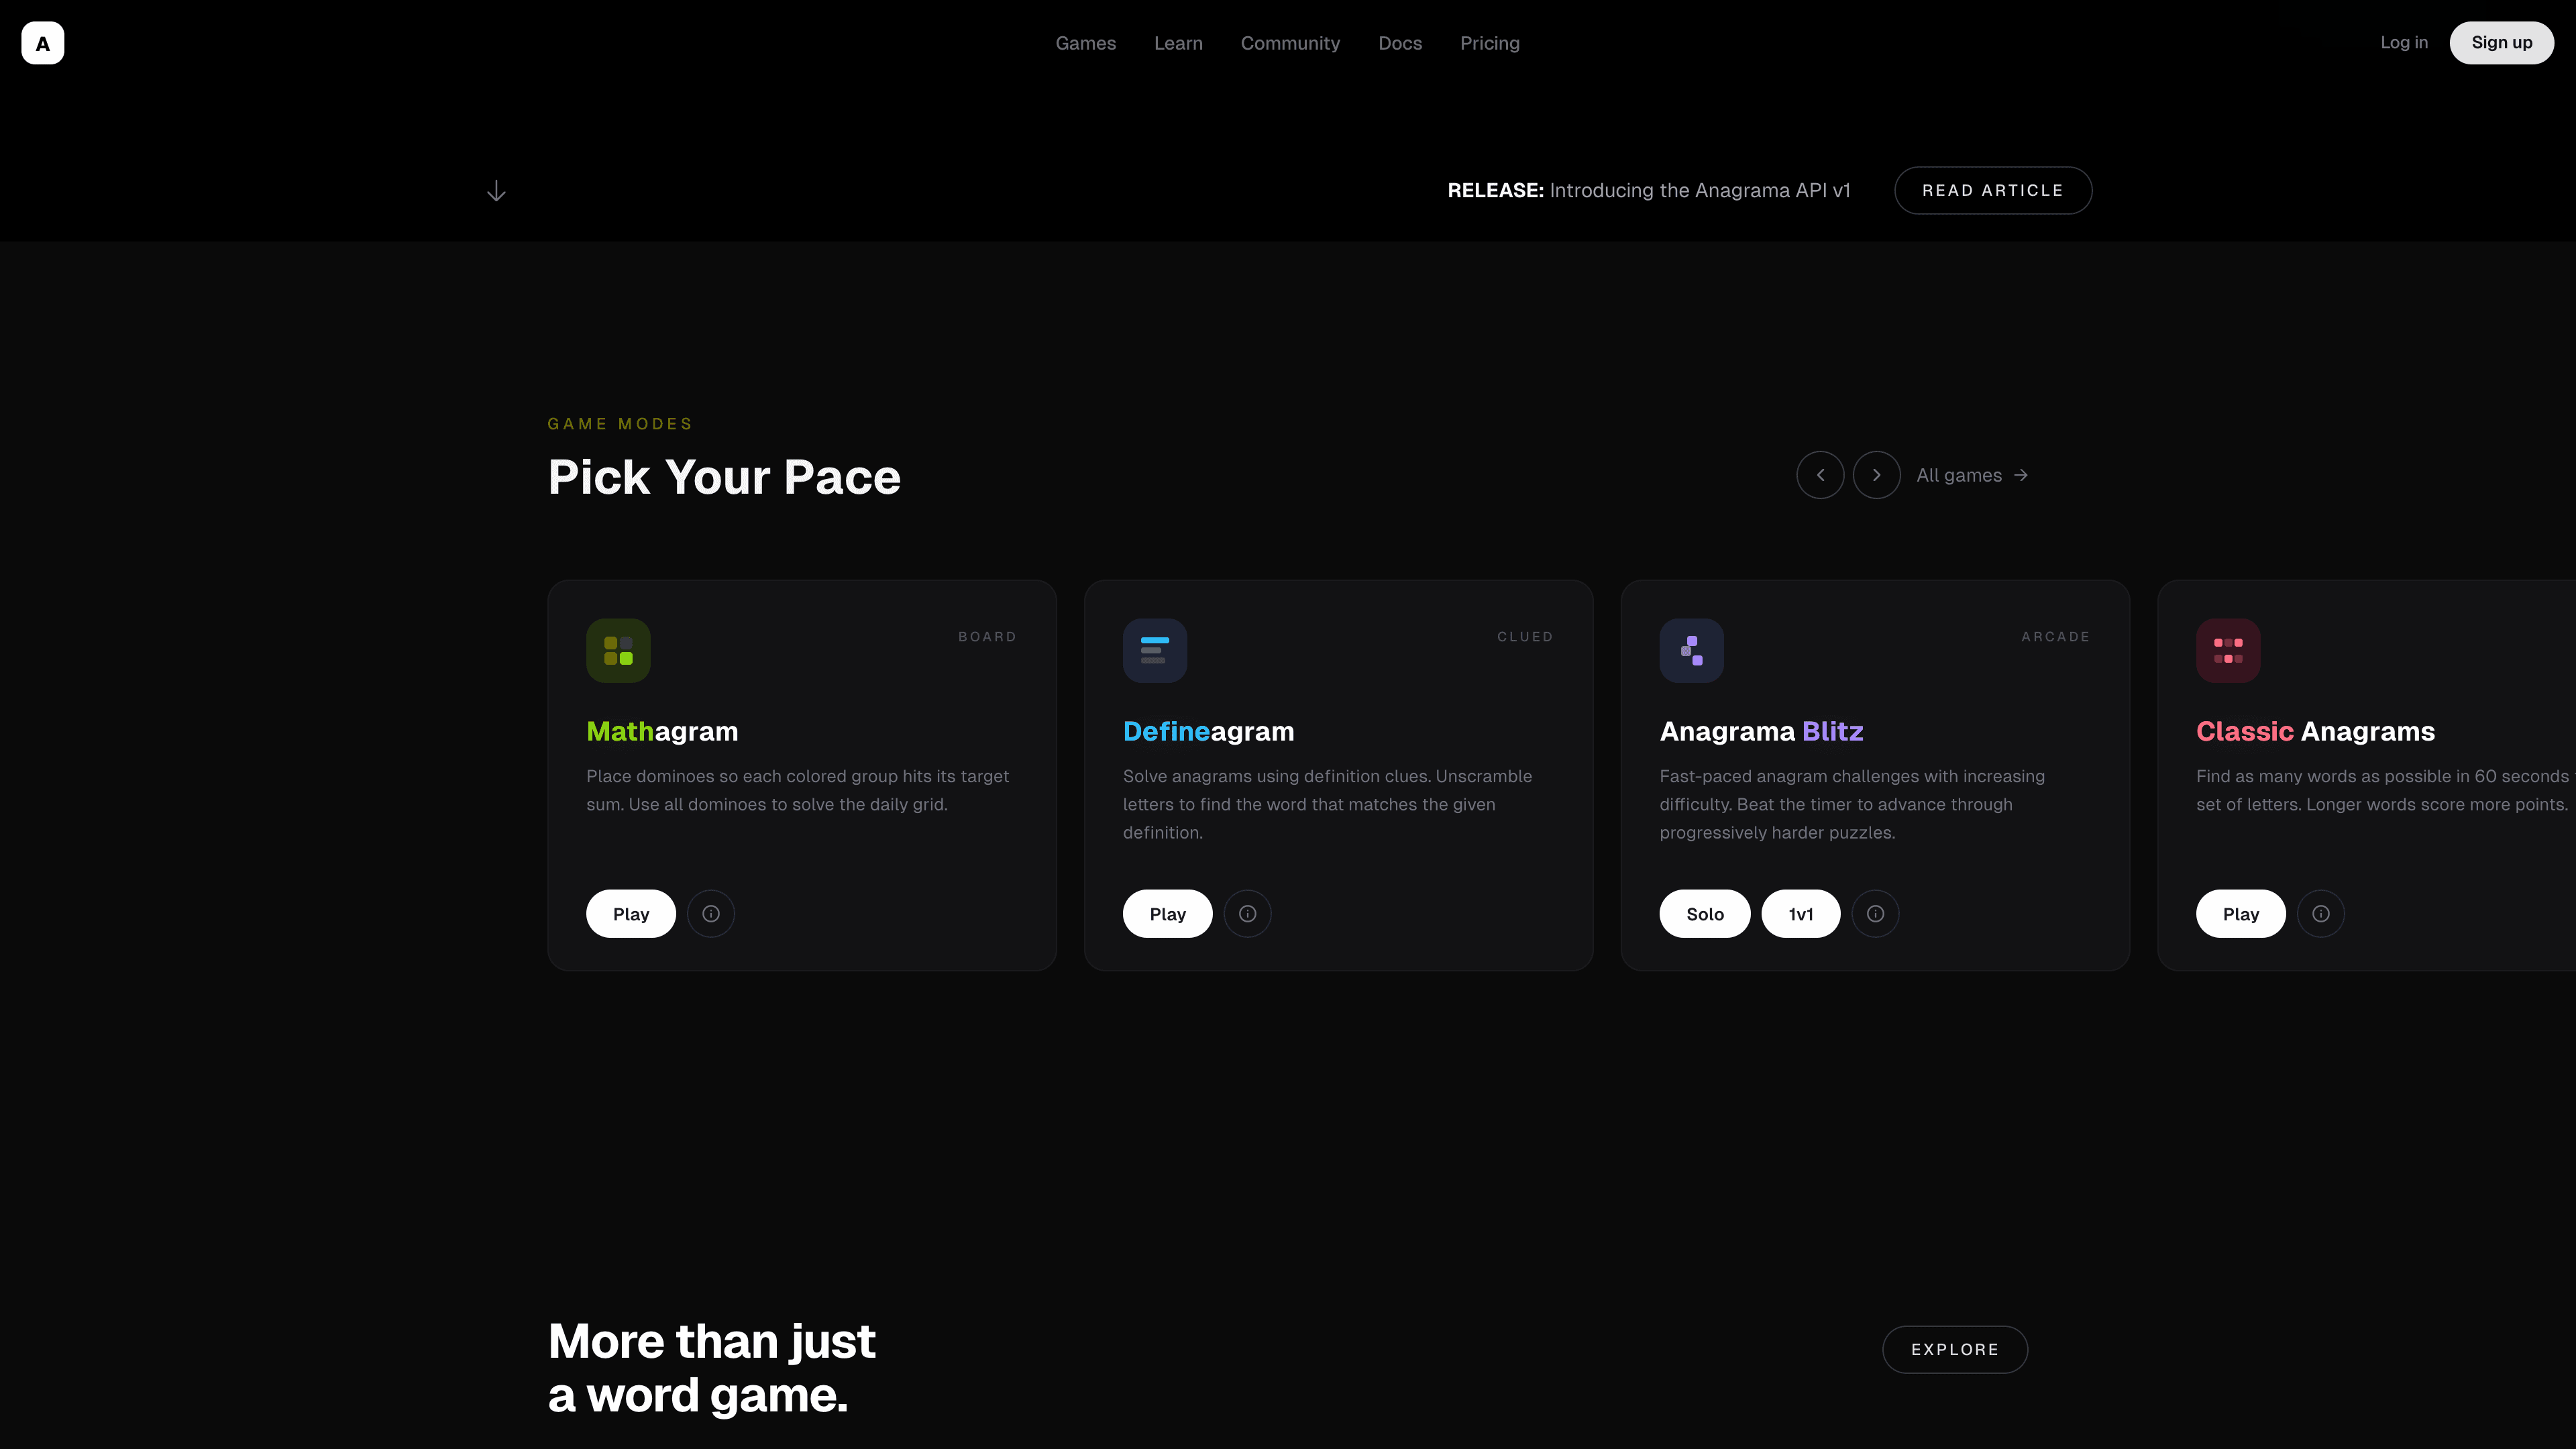Click the Defineagram card title
The image size is (2576, 1449).
tap(1208, 731)
